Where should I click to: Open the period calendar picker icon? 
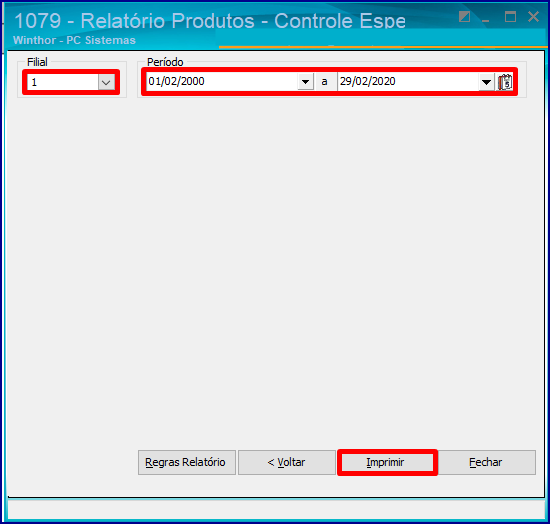point(505,82)
